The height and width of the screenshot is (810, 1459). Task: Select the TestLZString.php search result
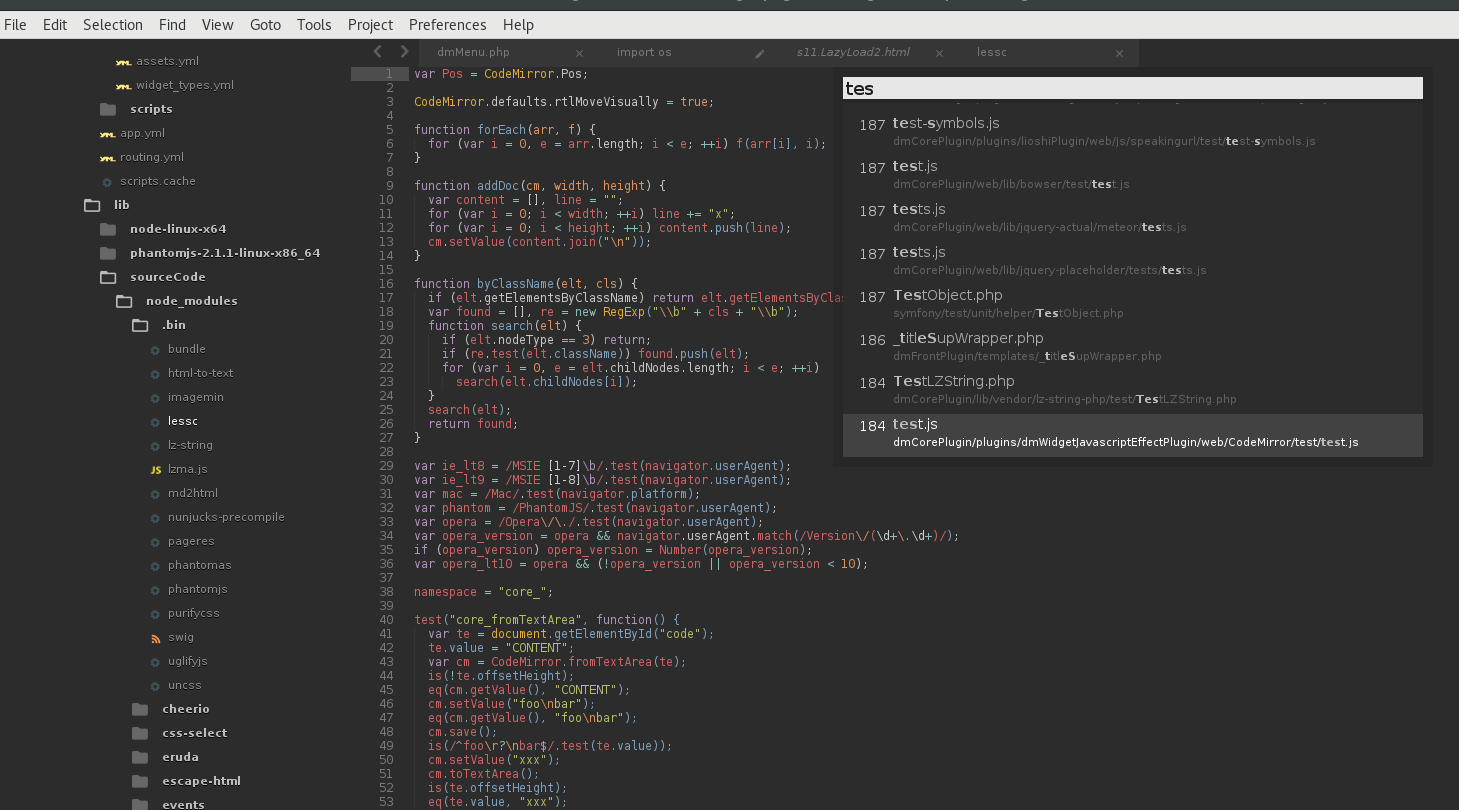click(1133, 390)
